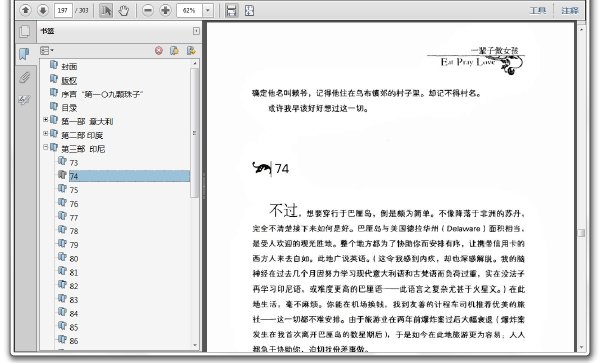Open the 序言 bookmark
Viewport: 600px width, 363px height.
(102, 94)
